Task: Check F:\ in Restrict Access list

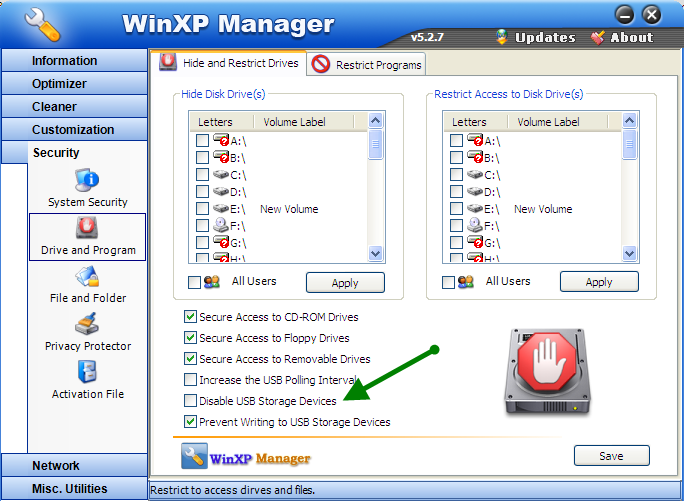Action: pos(456,226)
